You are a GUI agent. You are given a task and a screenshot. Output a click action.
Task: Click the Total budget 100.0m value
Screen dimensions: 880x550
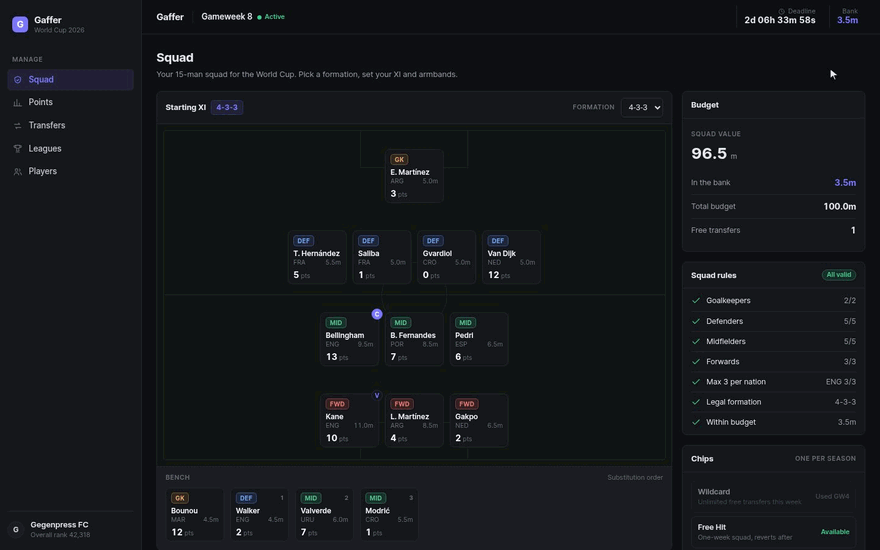coord(840,207)
